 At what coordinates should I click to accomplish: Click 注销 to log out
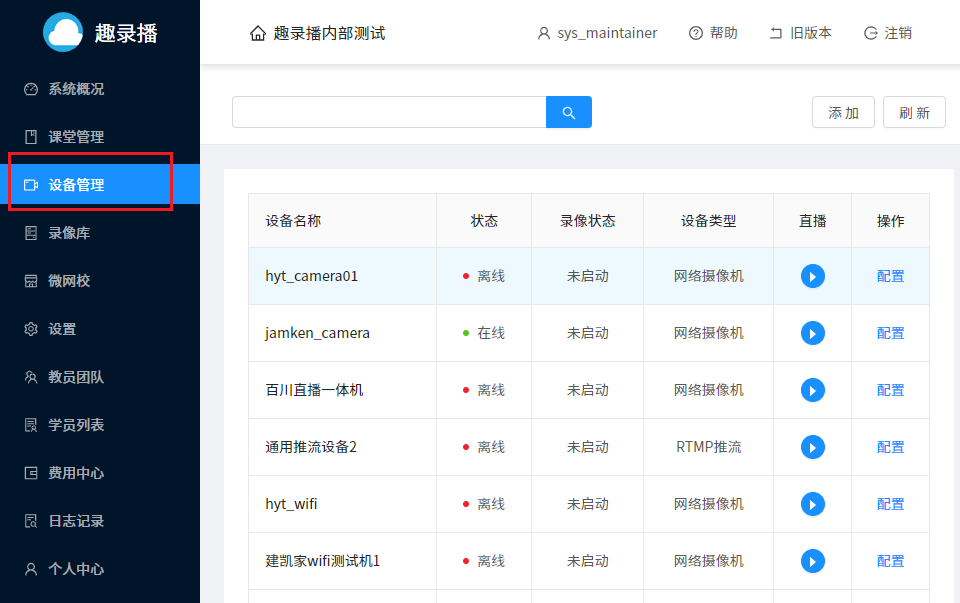(888, 33)
